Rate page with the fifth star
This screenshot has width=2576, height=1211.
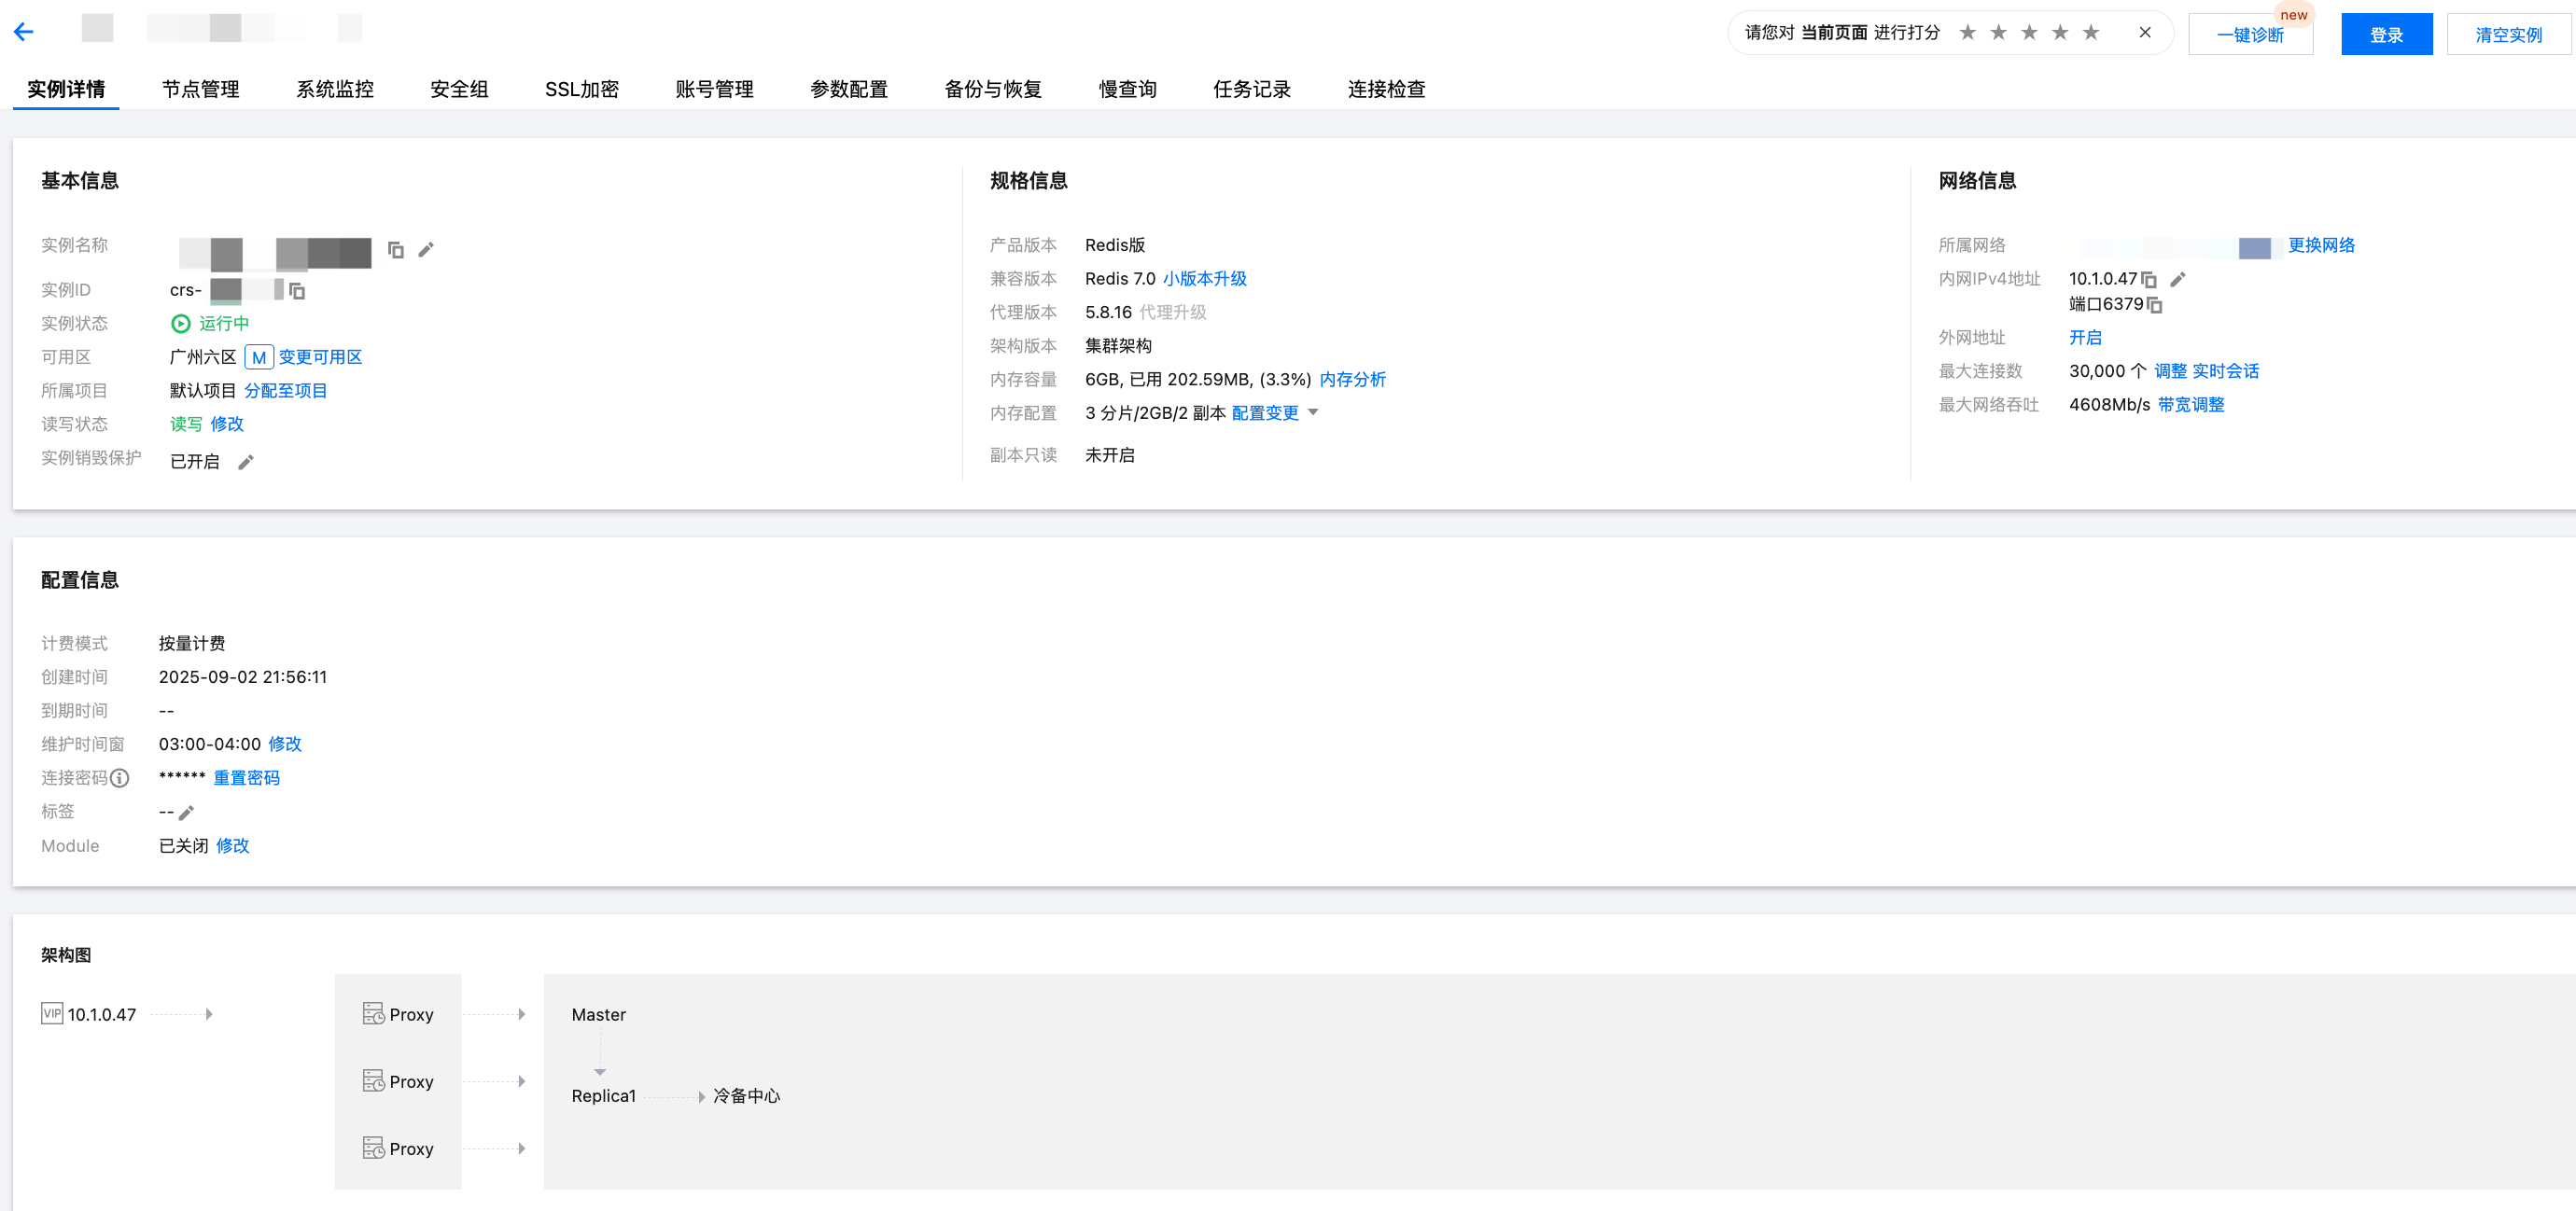[x=2091, y=33]
